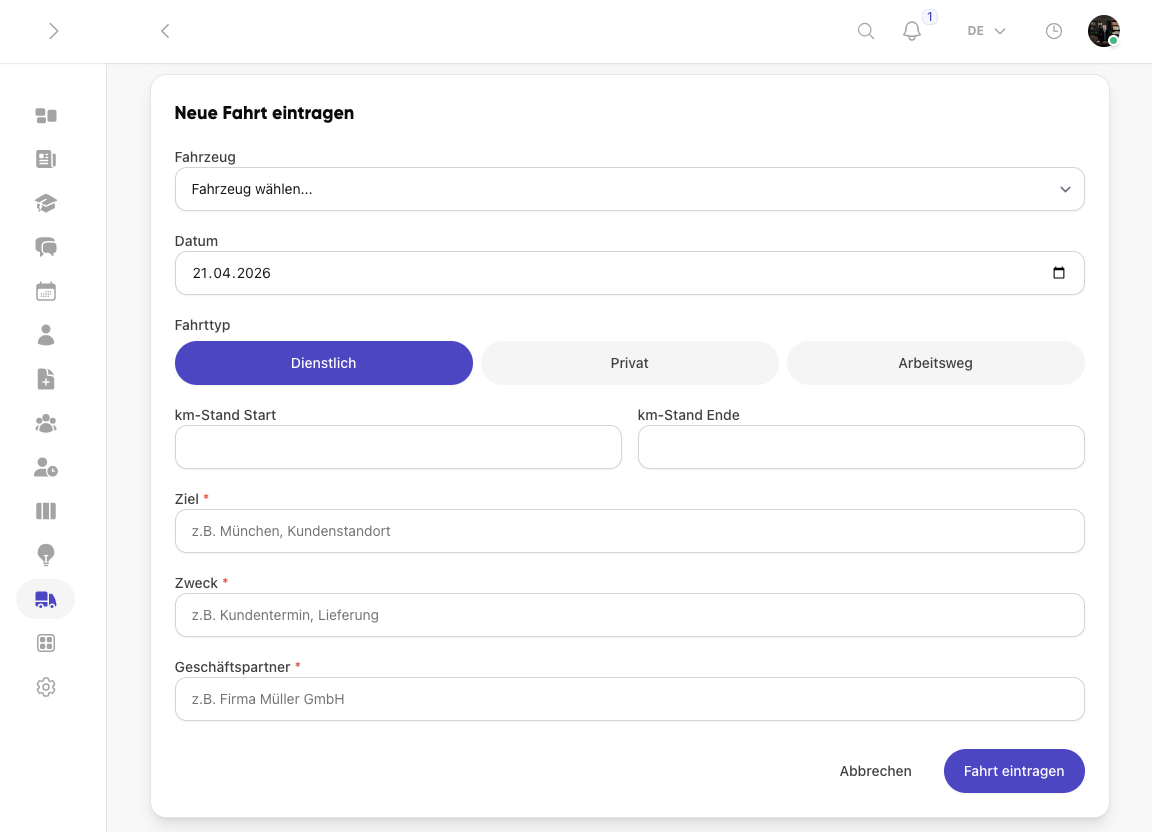Click the news icon in sidebar
Screen dimensions: 1152x832
point(46,159)
